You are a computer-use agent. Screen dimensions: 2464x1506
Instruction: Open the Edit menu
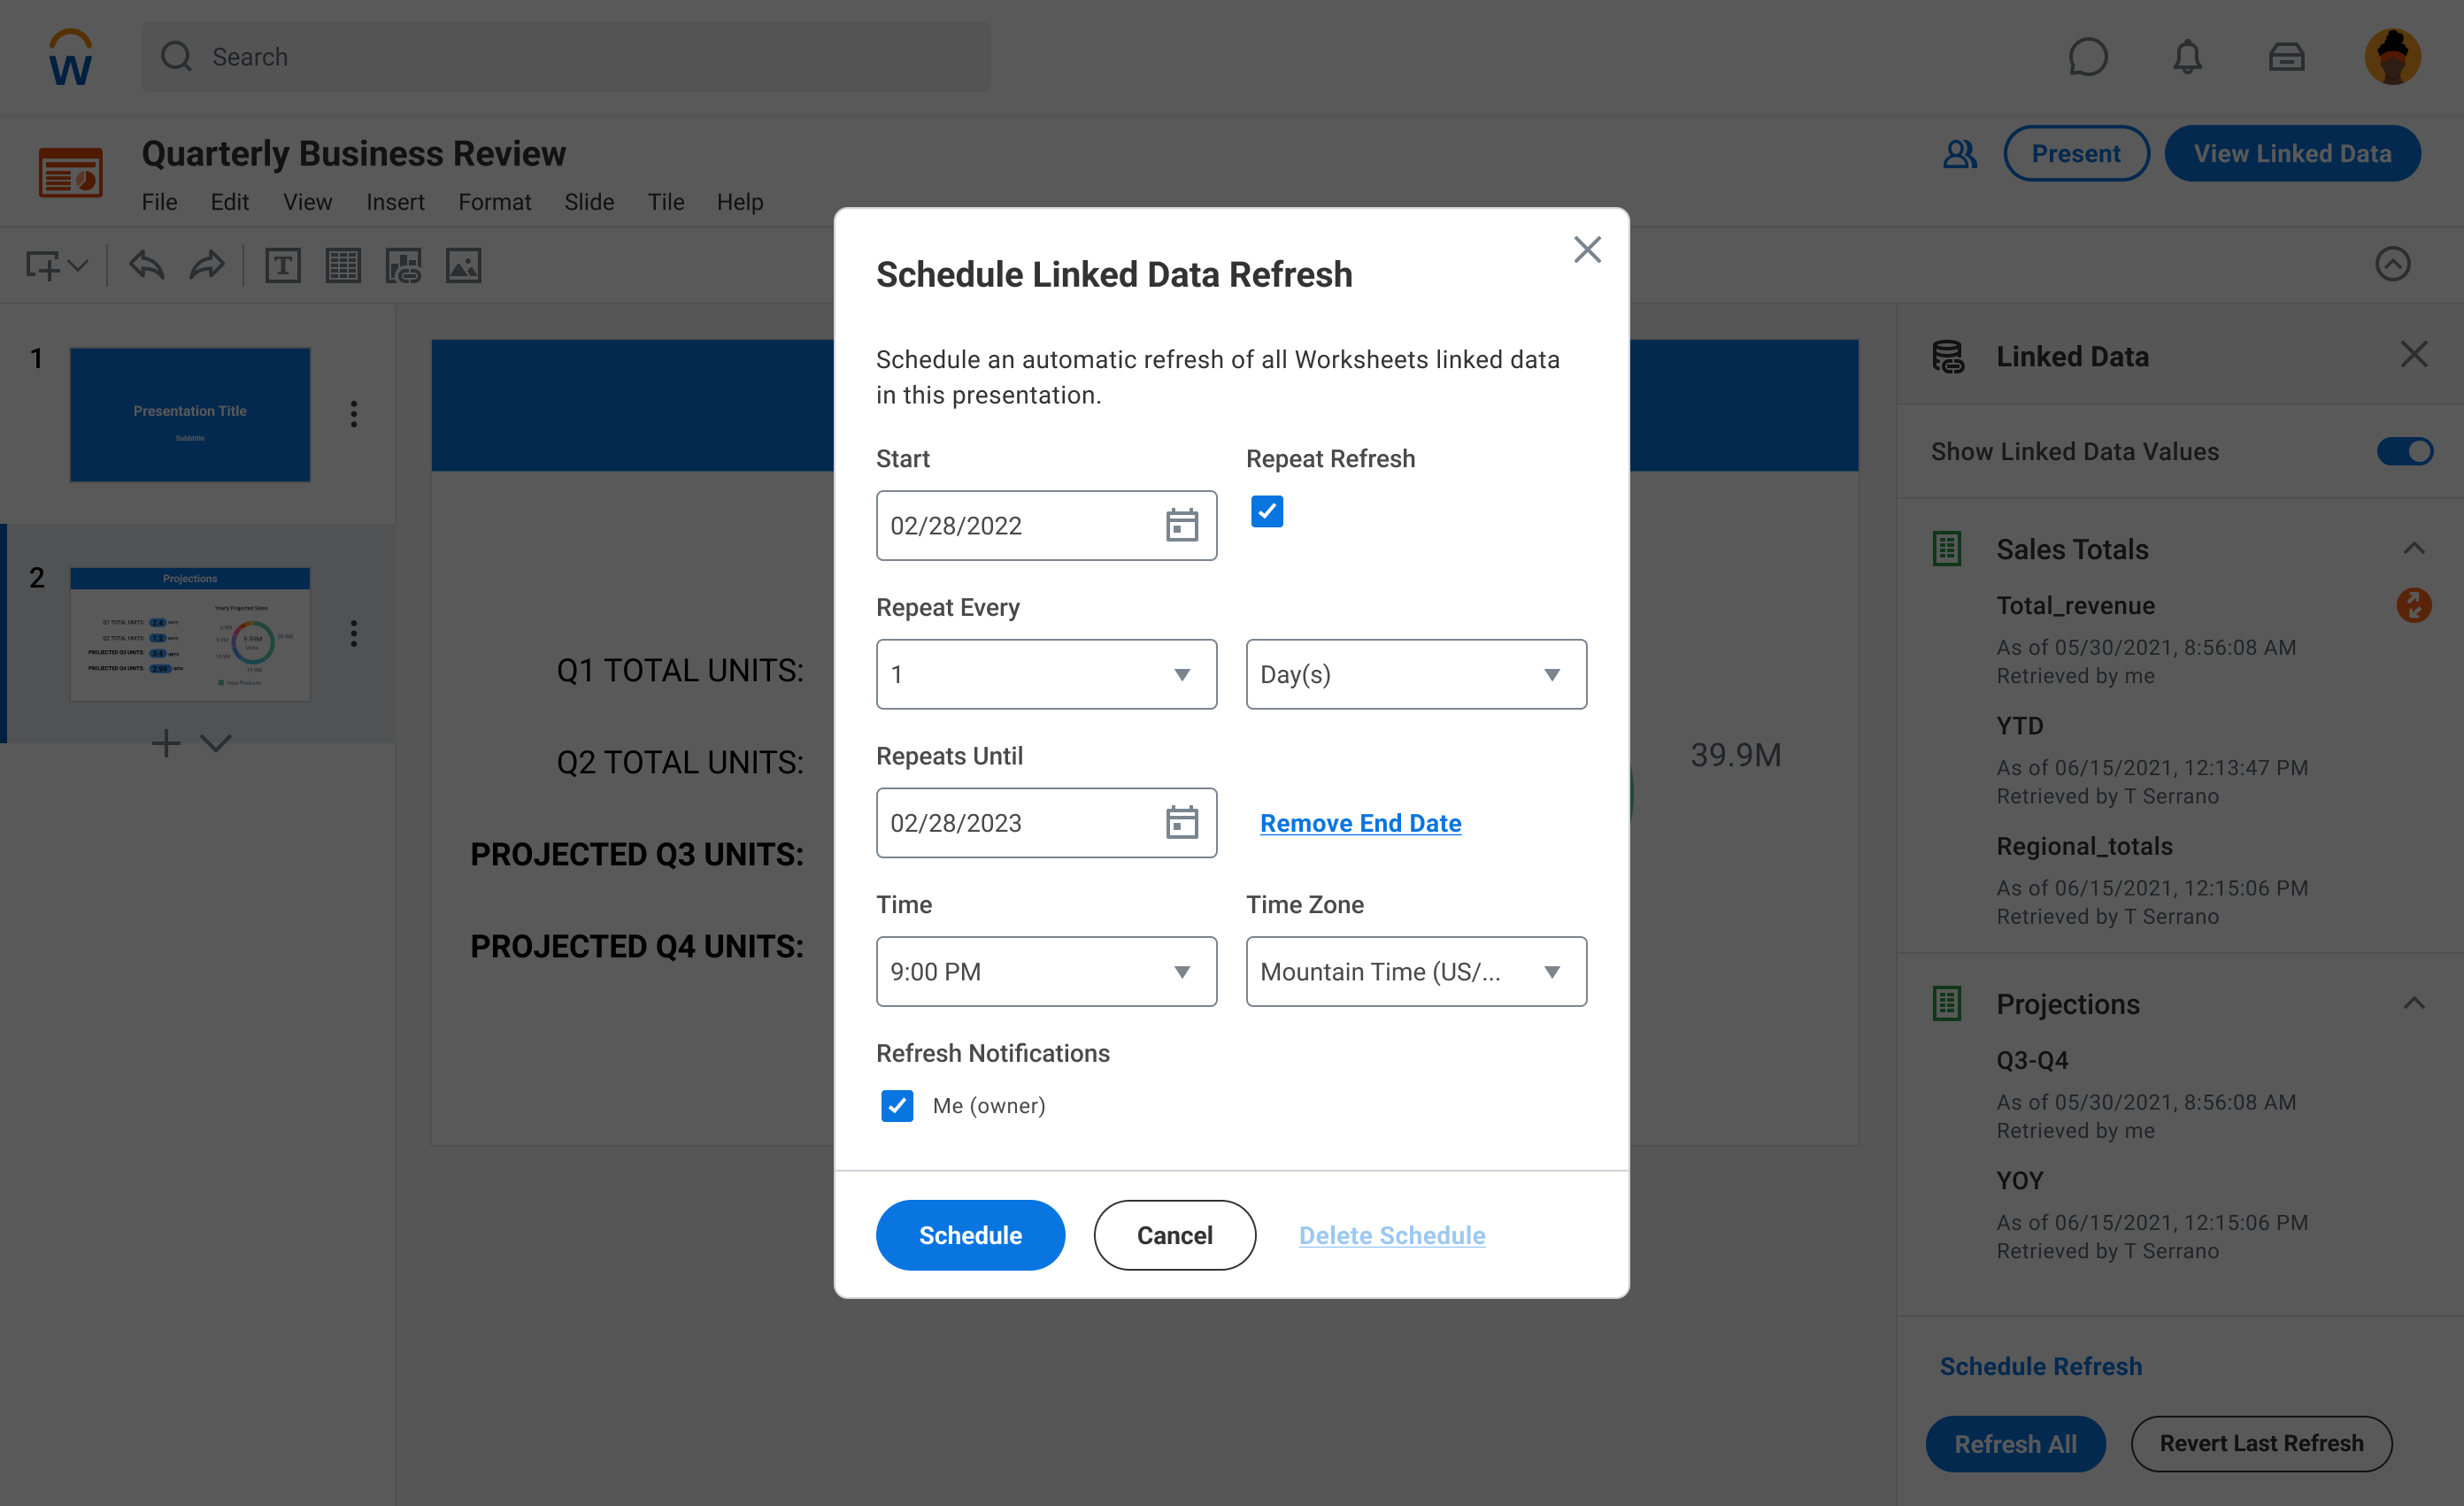click(229, 202)
